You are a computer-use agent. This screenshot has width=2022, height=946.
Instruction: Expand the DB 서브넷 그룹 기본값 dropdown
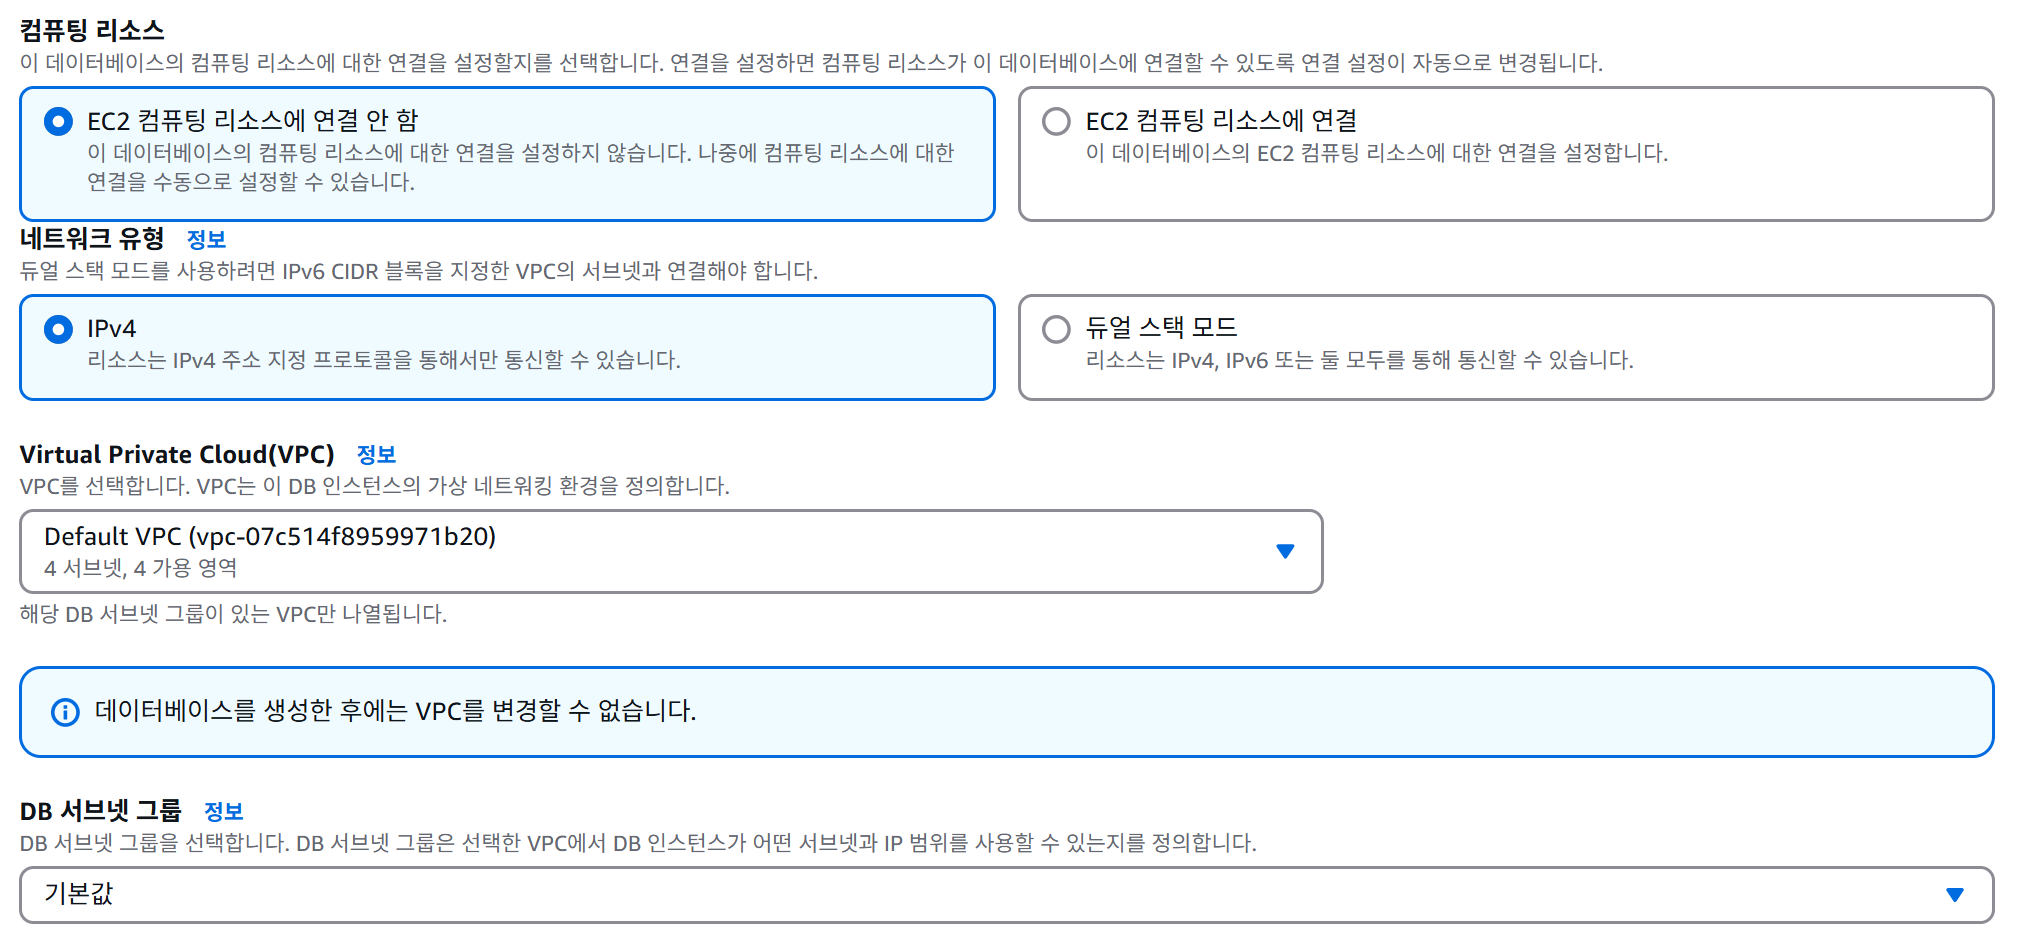pyautogui.click(x=1006, y=894)
